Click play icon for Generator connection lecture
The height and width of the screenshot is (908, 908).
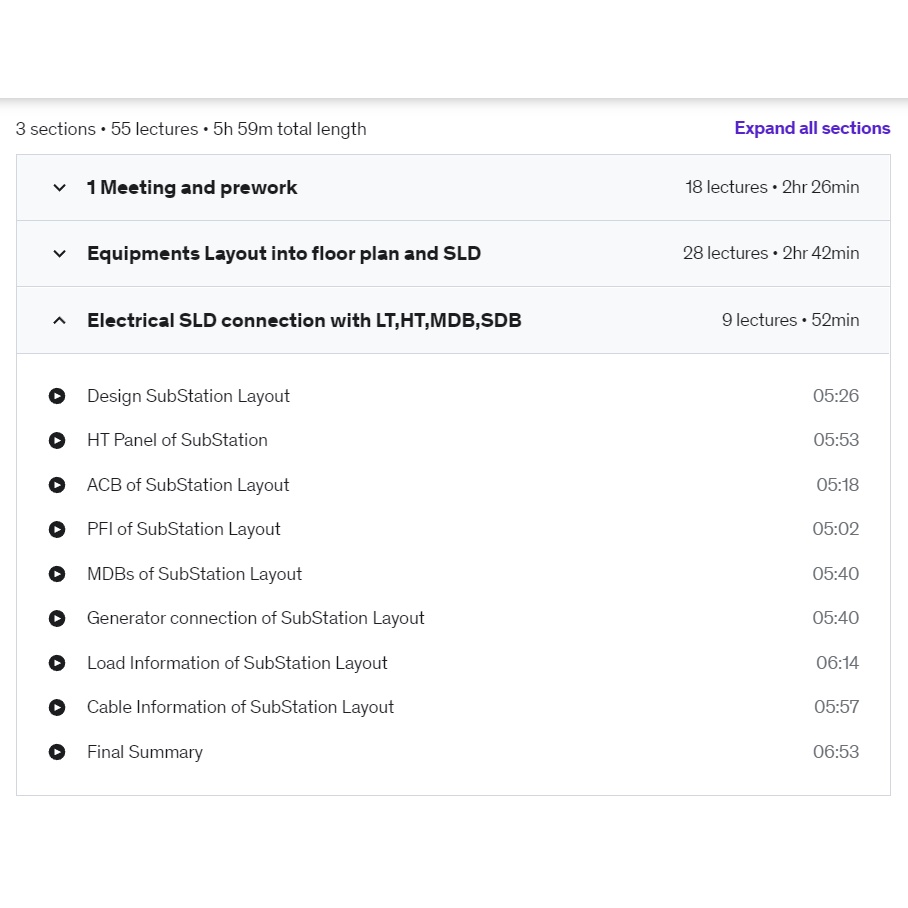pyautogui.click(x=57, y=618)
